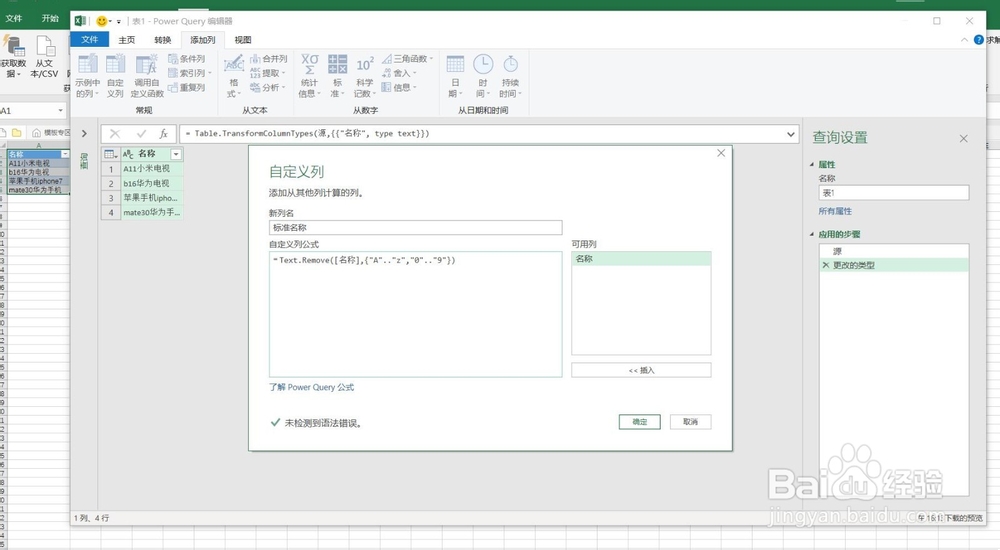Viewport: 1000px width, 550px height.
Task: Click the 合并列 button
Action: point(268,59)
